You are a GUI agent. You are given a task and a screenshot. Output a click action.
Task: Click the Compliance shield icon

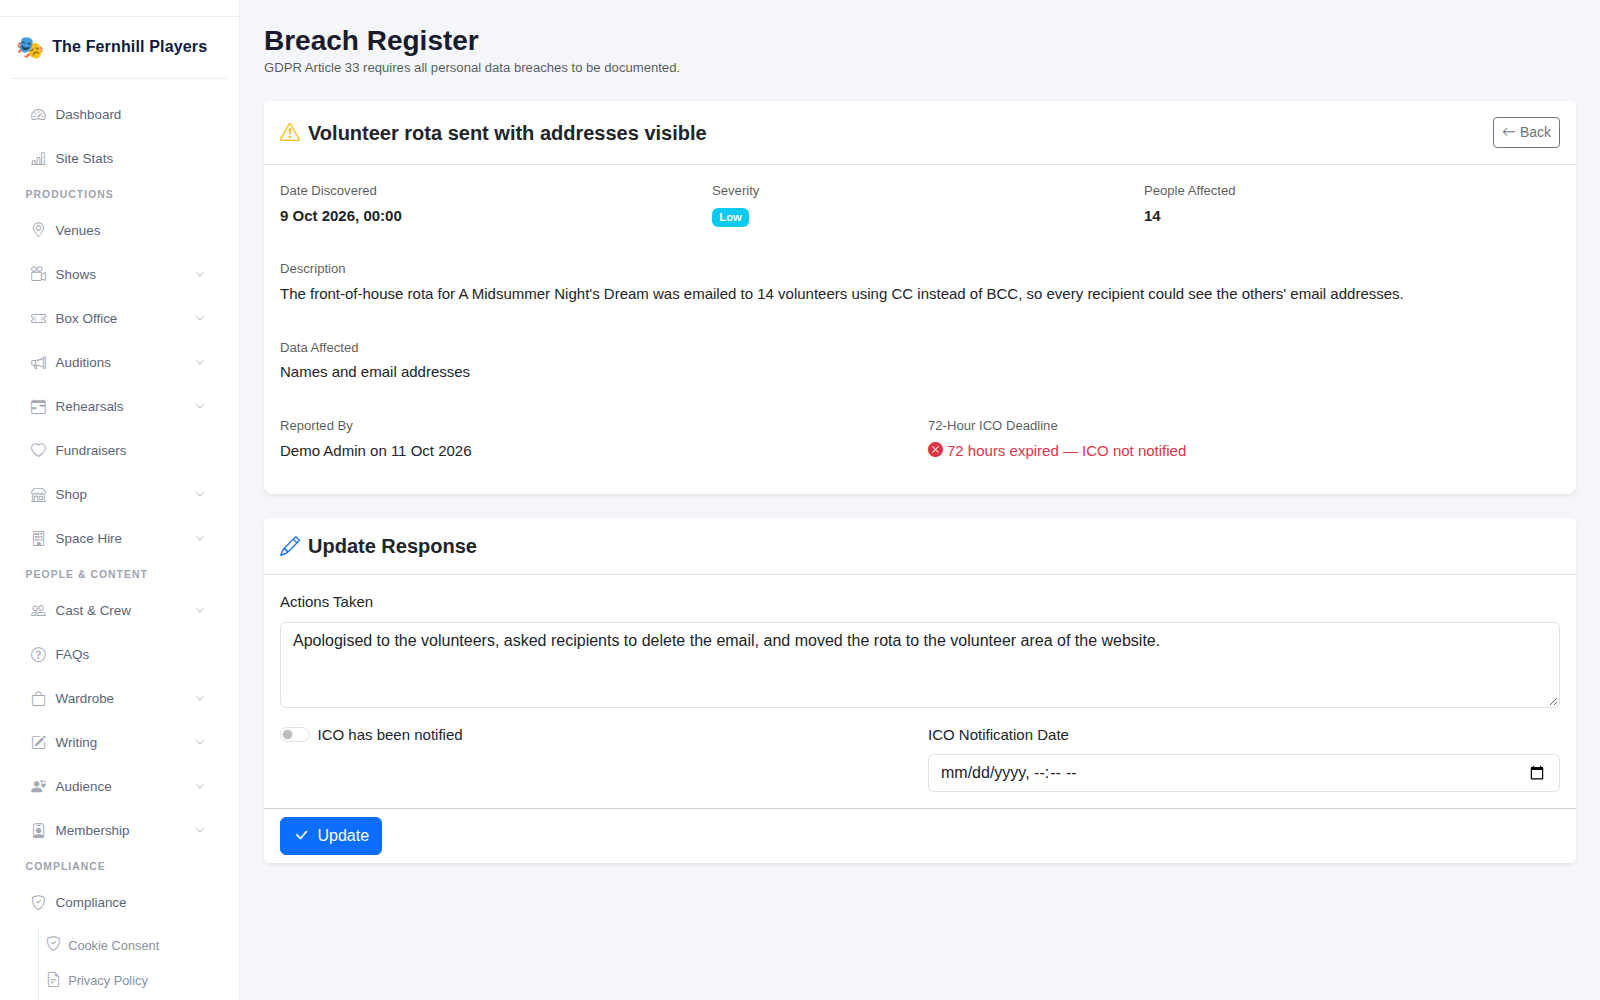(38, 902)
